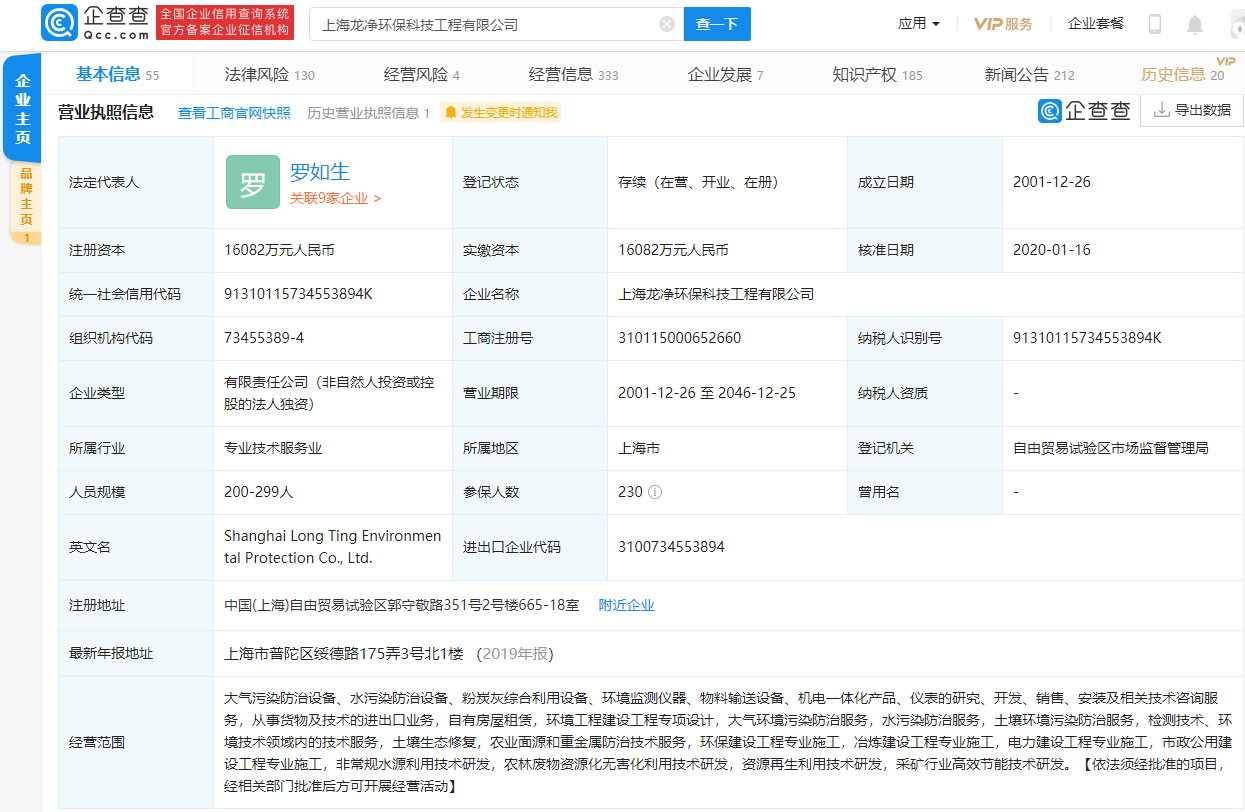
Task: Expand 关联9家企业 arrow link
Action: click(x=335, y=198)
